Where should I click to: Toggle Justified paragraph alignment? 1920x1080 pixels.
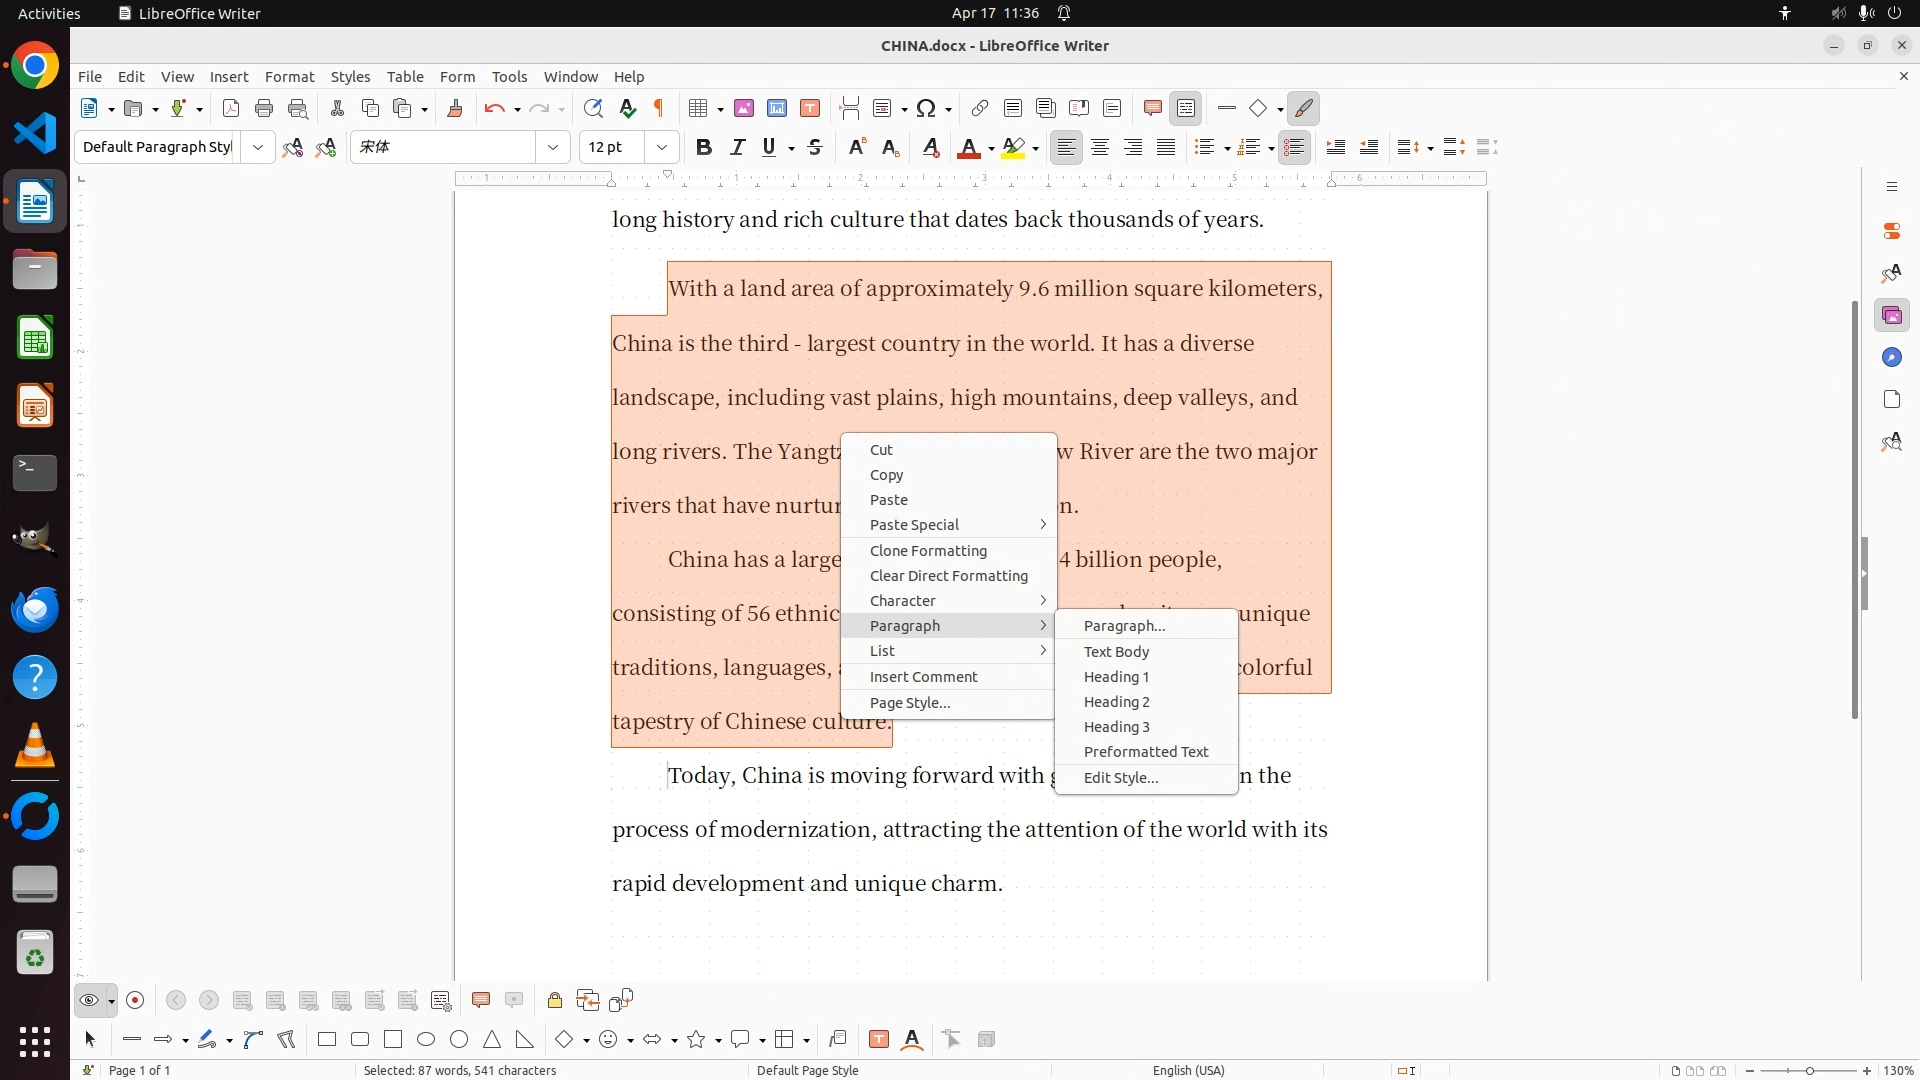(1166, 148)
